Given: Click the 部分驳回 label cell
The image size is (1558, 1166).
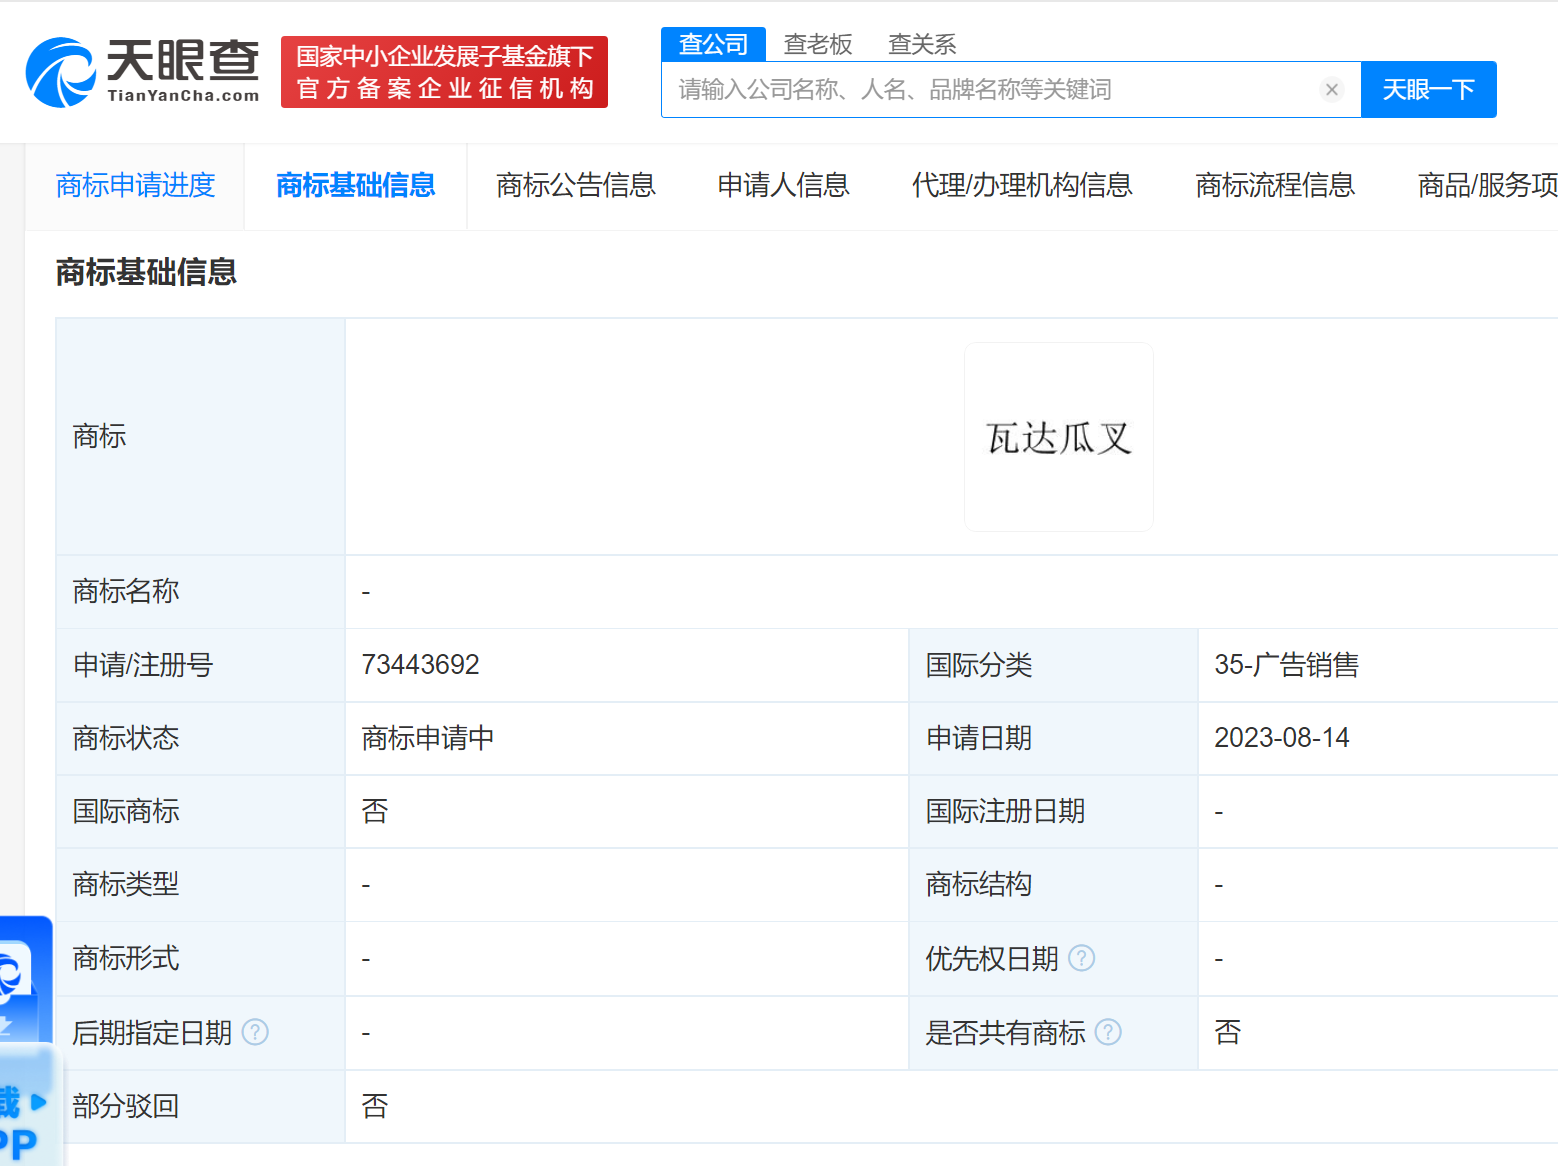Looking at the screenshot, I should 201,1106.
